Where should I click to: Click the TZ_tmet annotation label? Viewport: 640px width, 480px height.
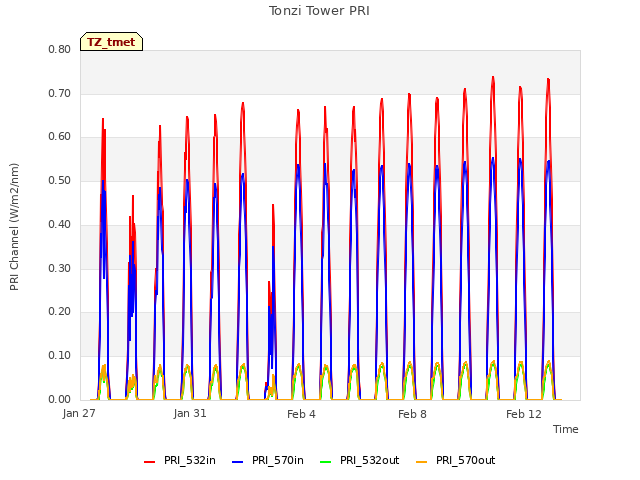point(111,42)
